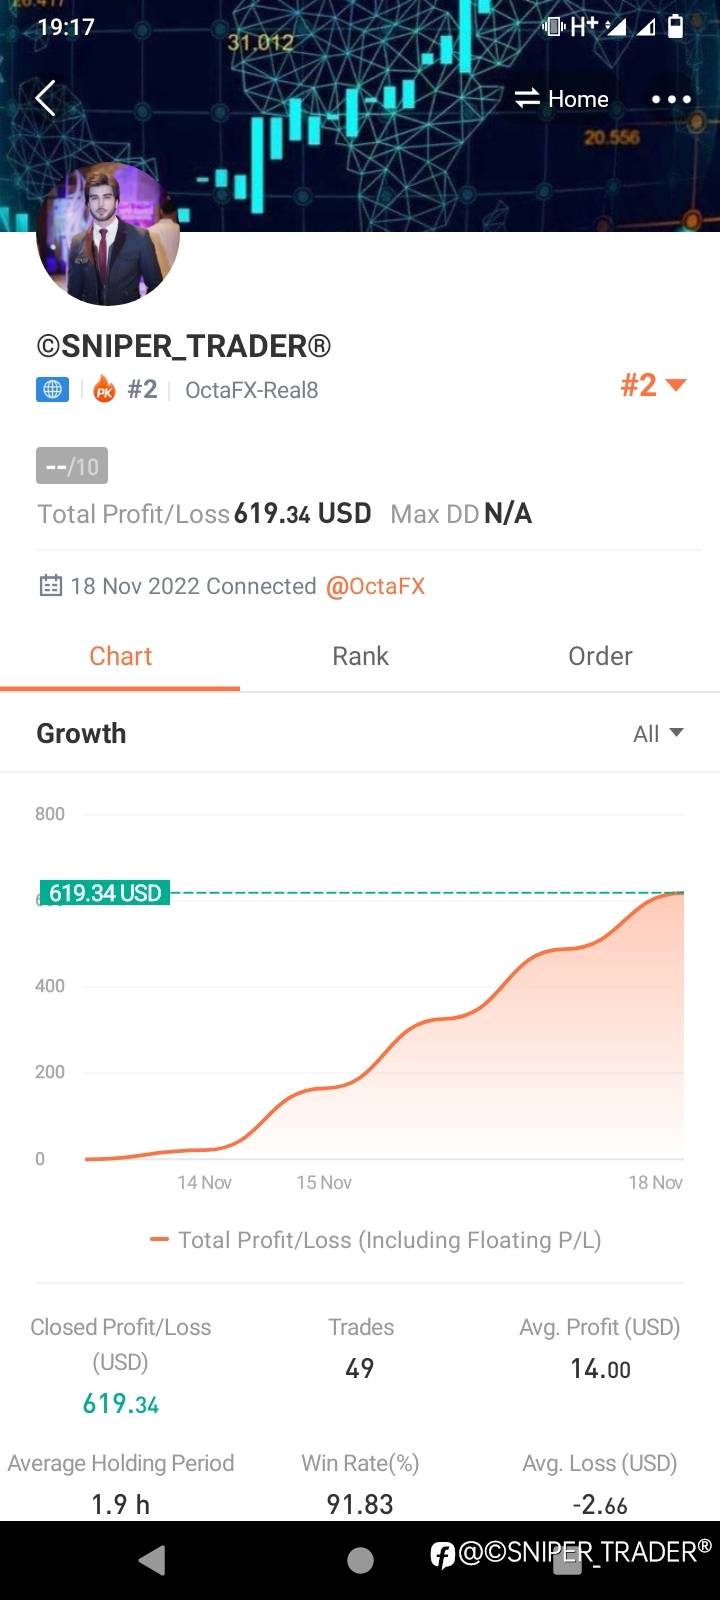
Task: Expand the orange #2 account dropdown
Action: (653, 385)
